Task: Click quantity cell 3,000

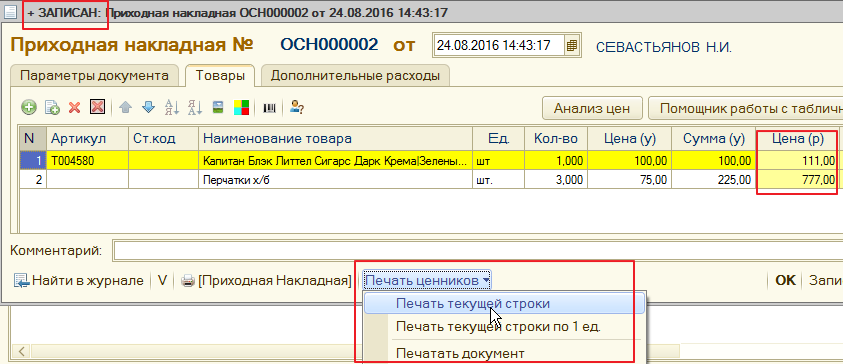Action: [556, 179]
